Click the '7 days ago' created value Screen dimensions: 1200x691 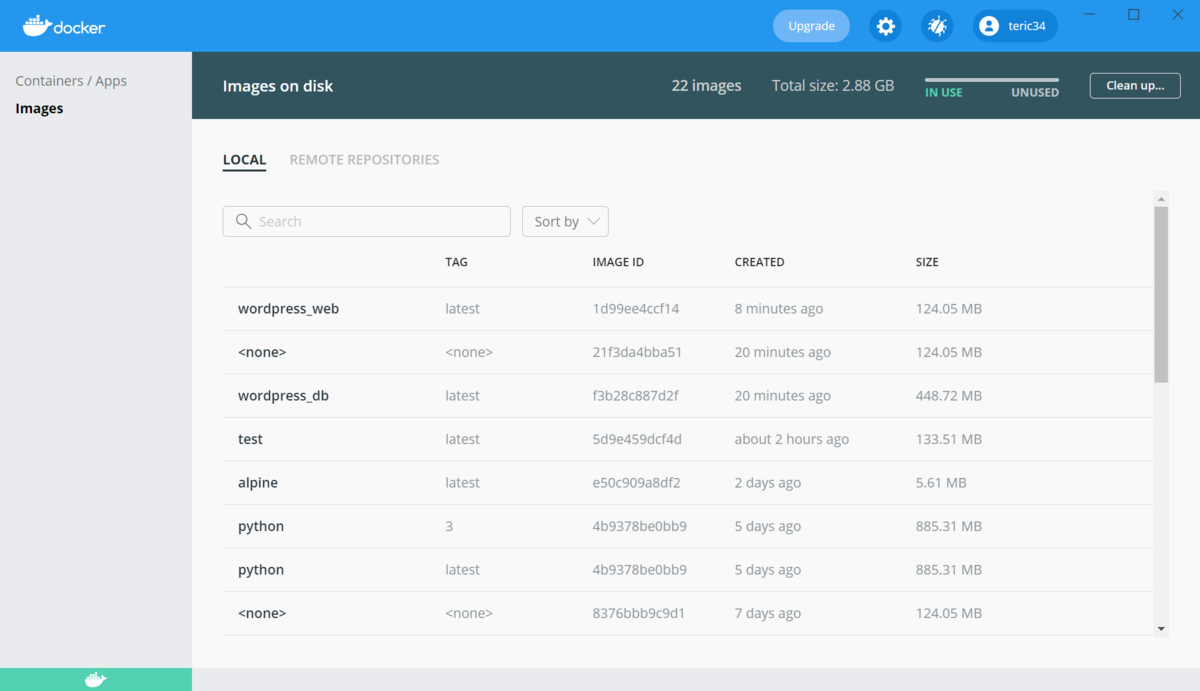768,613
